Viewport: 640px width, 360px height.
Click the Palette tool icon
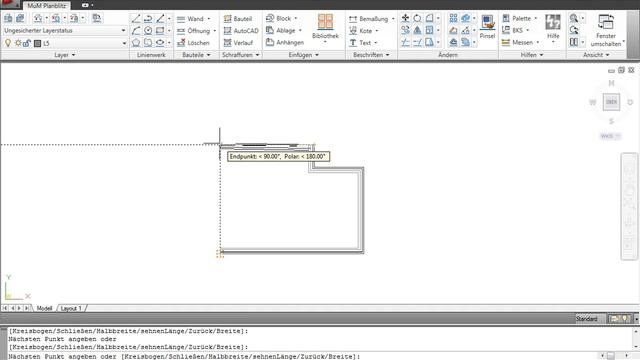pos(506,18)
